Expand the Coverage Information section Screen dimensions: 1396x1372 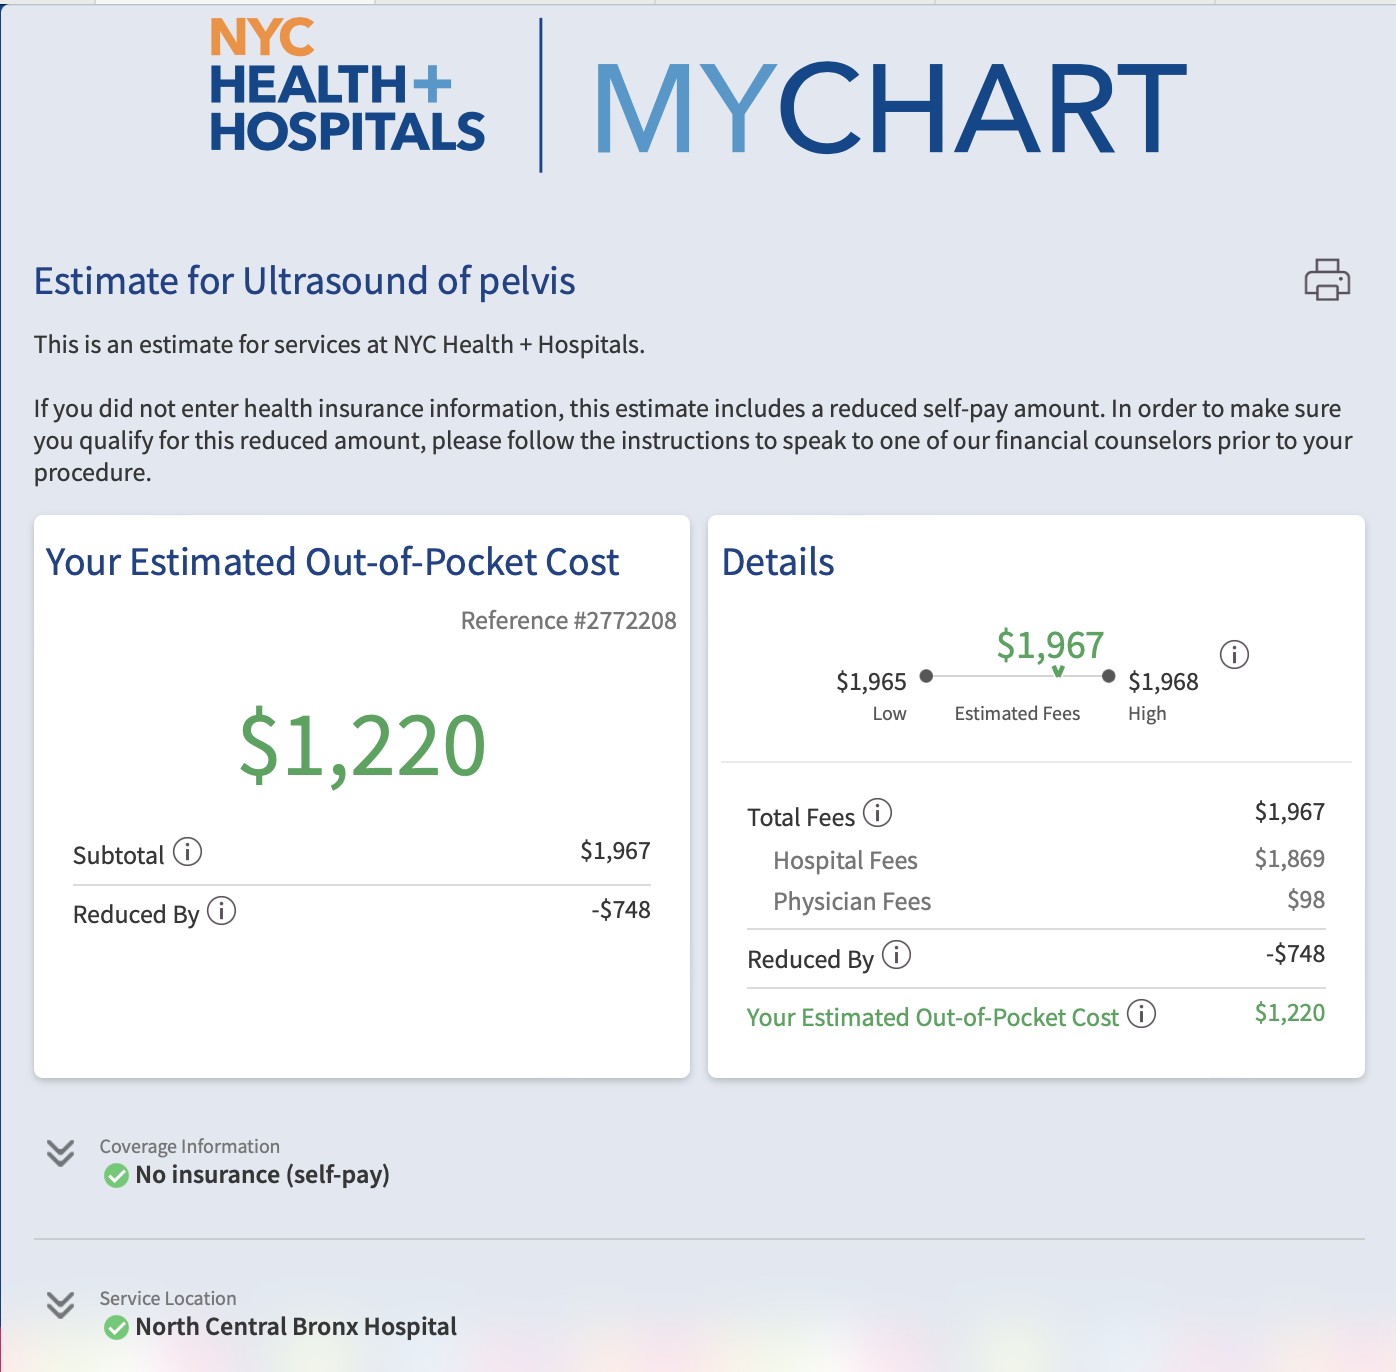click(61, 1153)
